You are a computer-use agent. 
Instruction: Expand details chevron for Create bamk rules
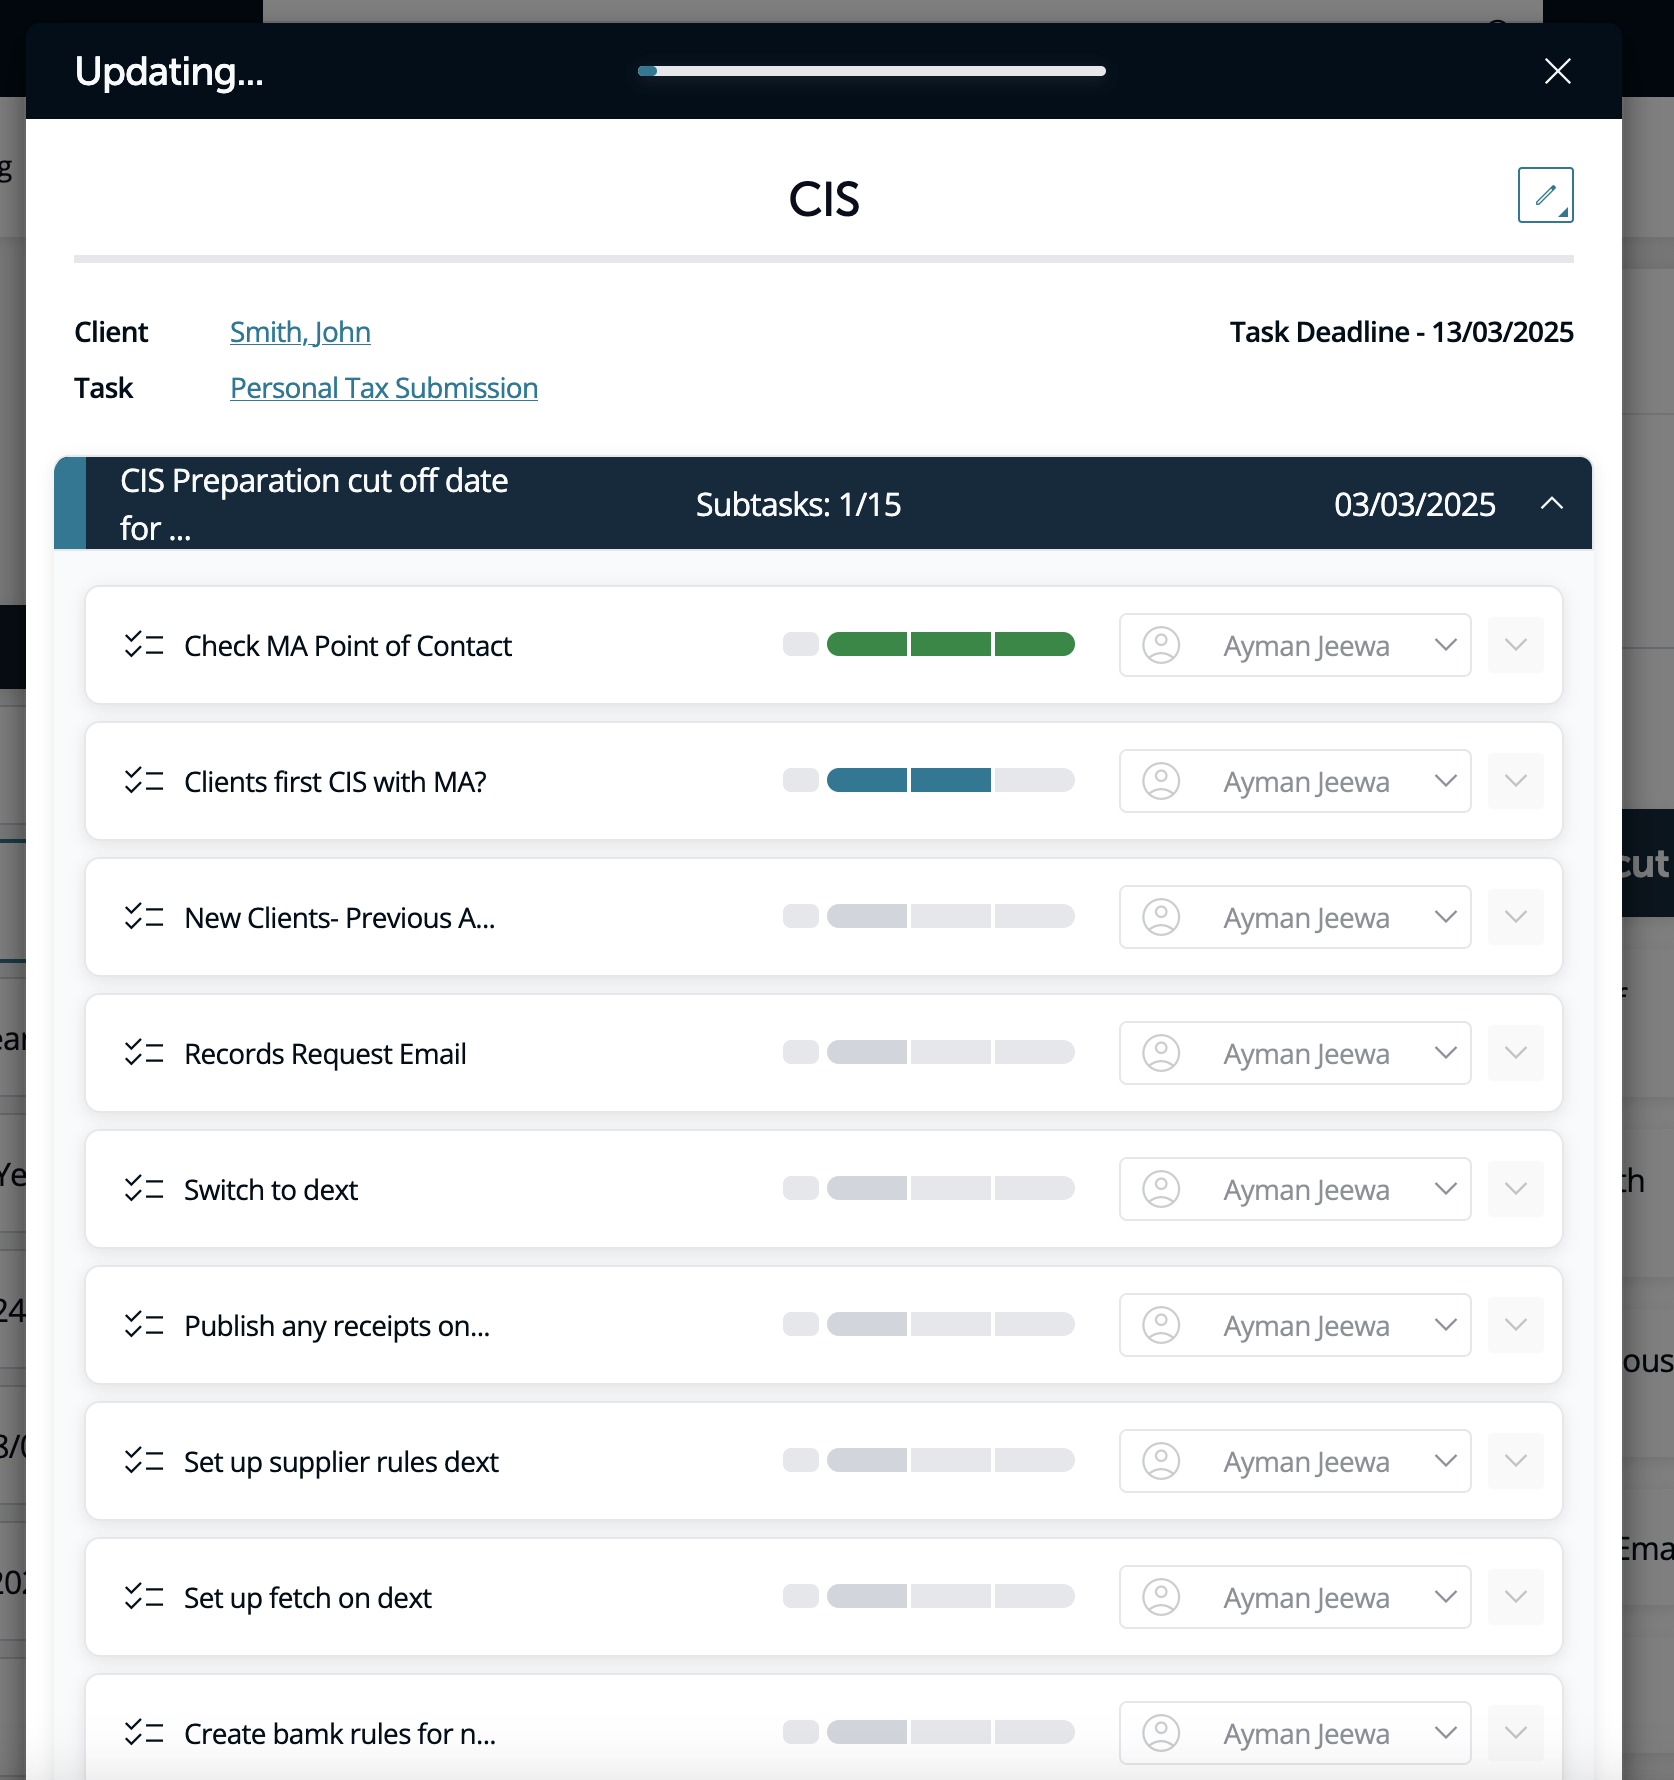coord(1515,1733)
